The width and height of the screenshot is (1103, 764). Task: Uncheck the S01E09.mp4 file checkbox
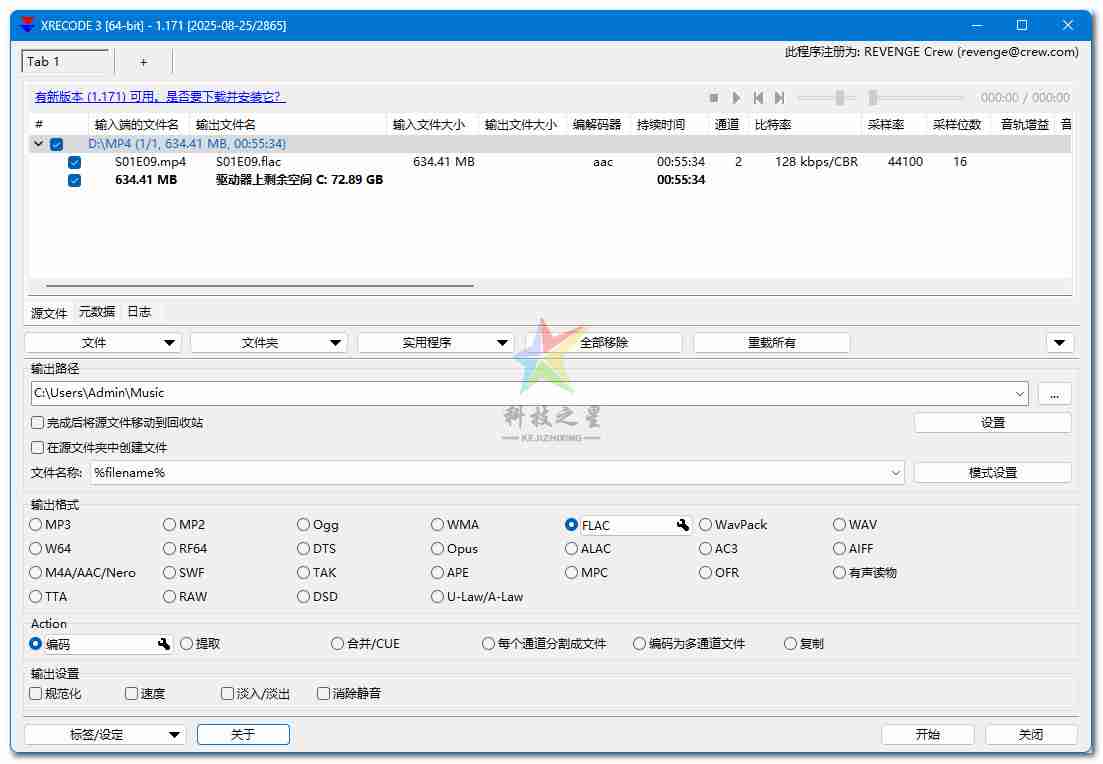coord(75,162)
